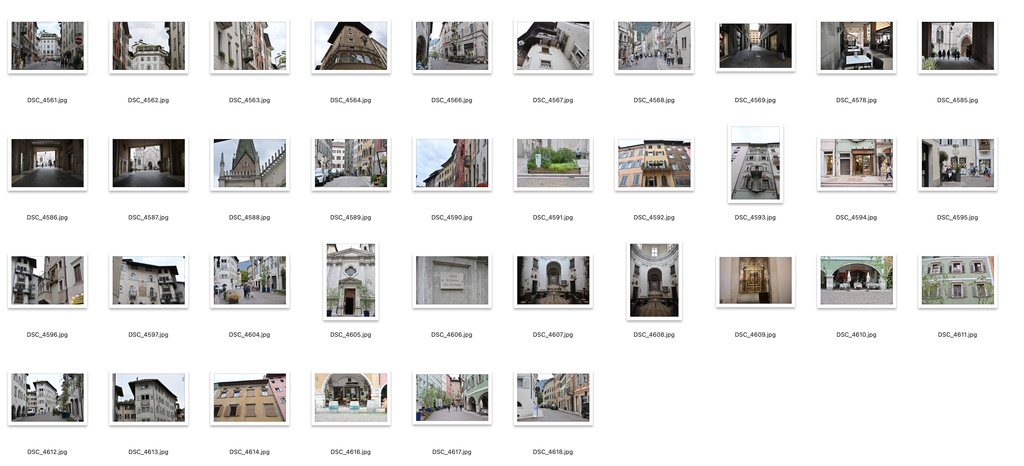Click the file name DSC_4605.jpg
1024x466 pixels.
[351, 335]
